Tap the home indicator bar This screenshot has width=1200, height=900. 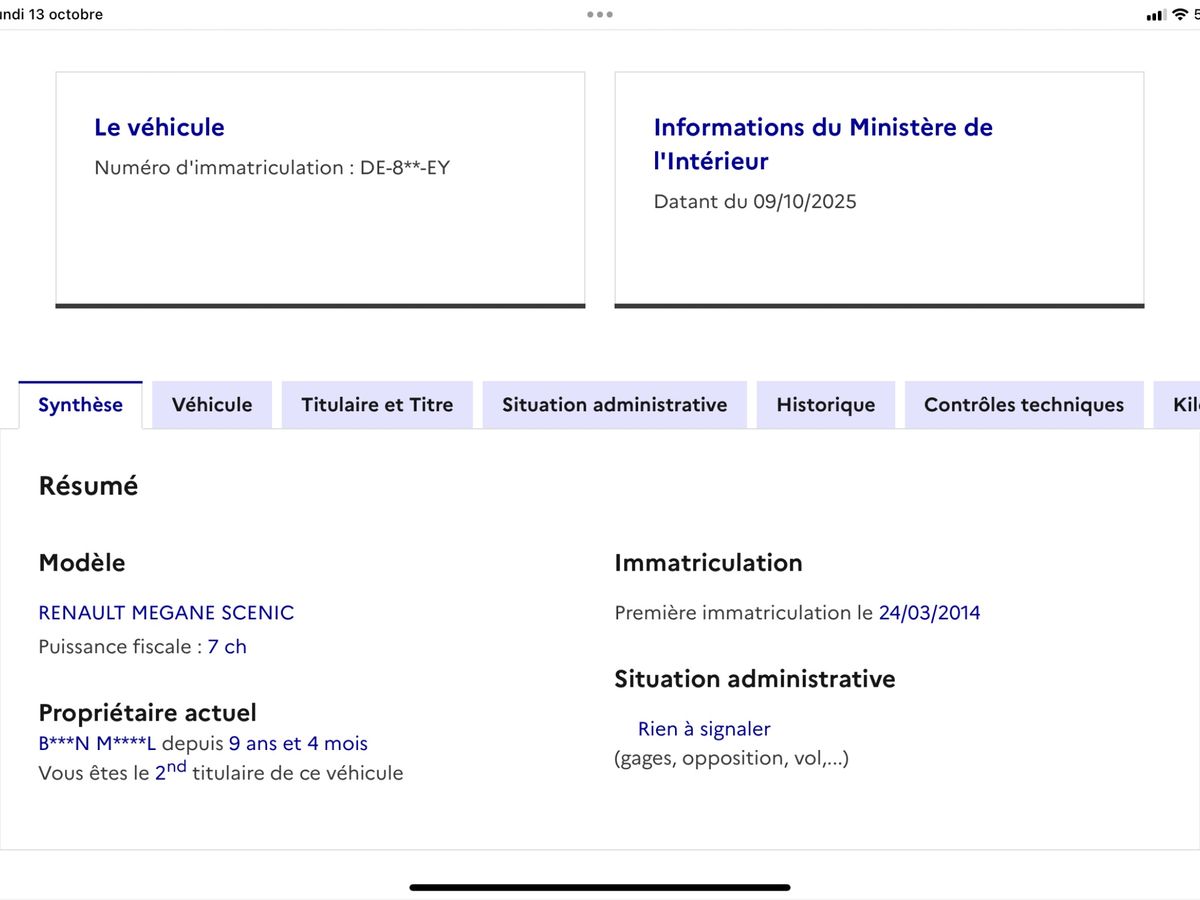600,887
